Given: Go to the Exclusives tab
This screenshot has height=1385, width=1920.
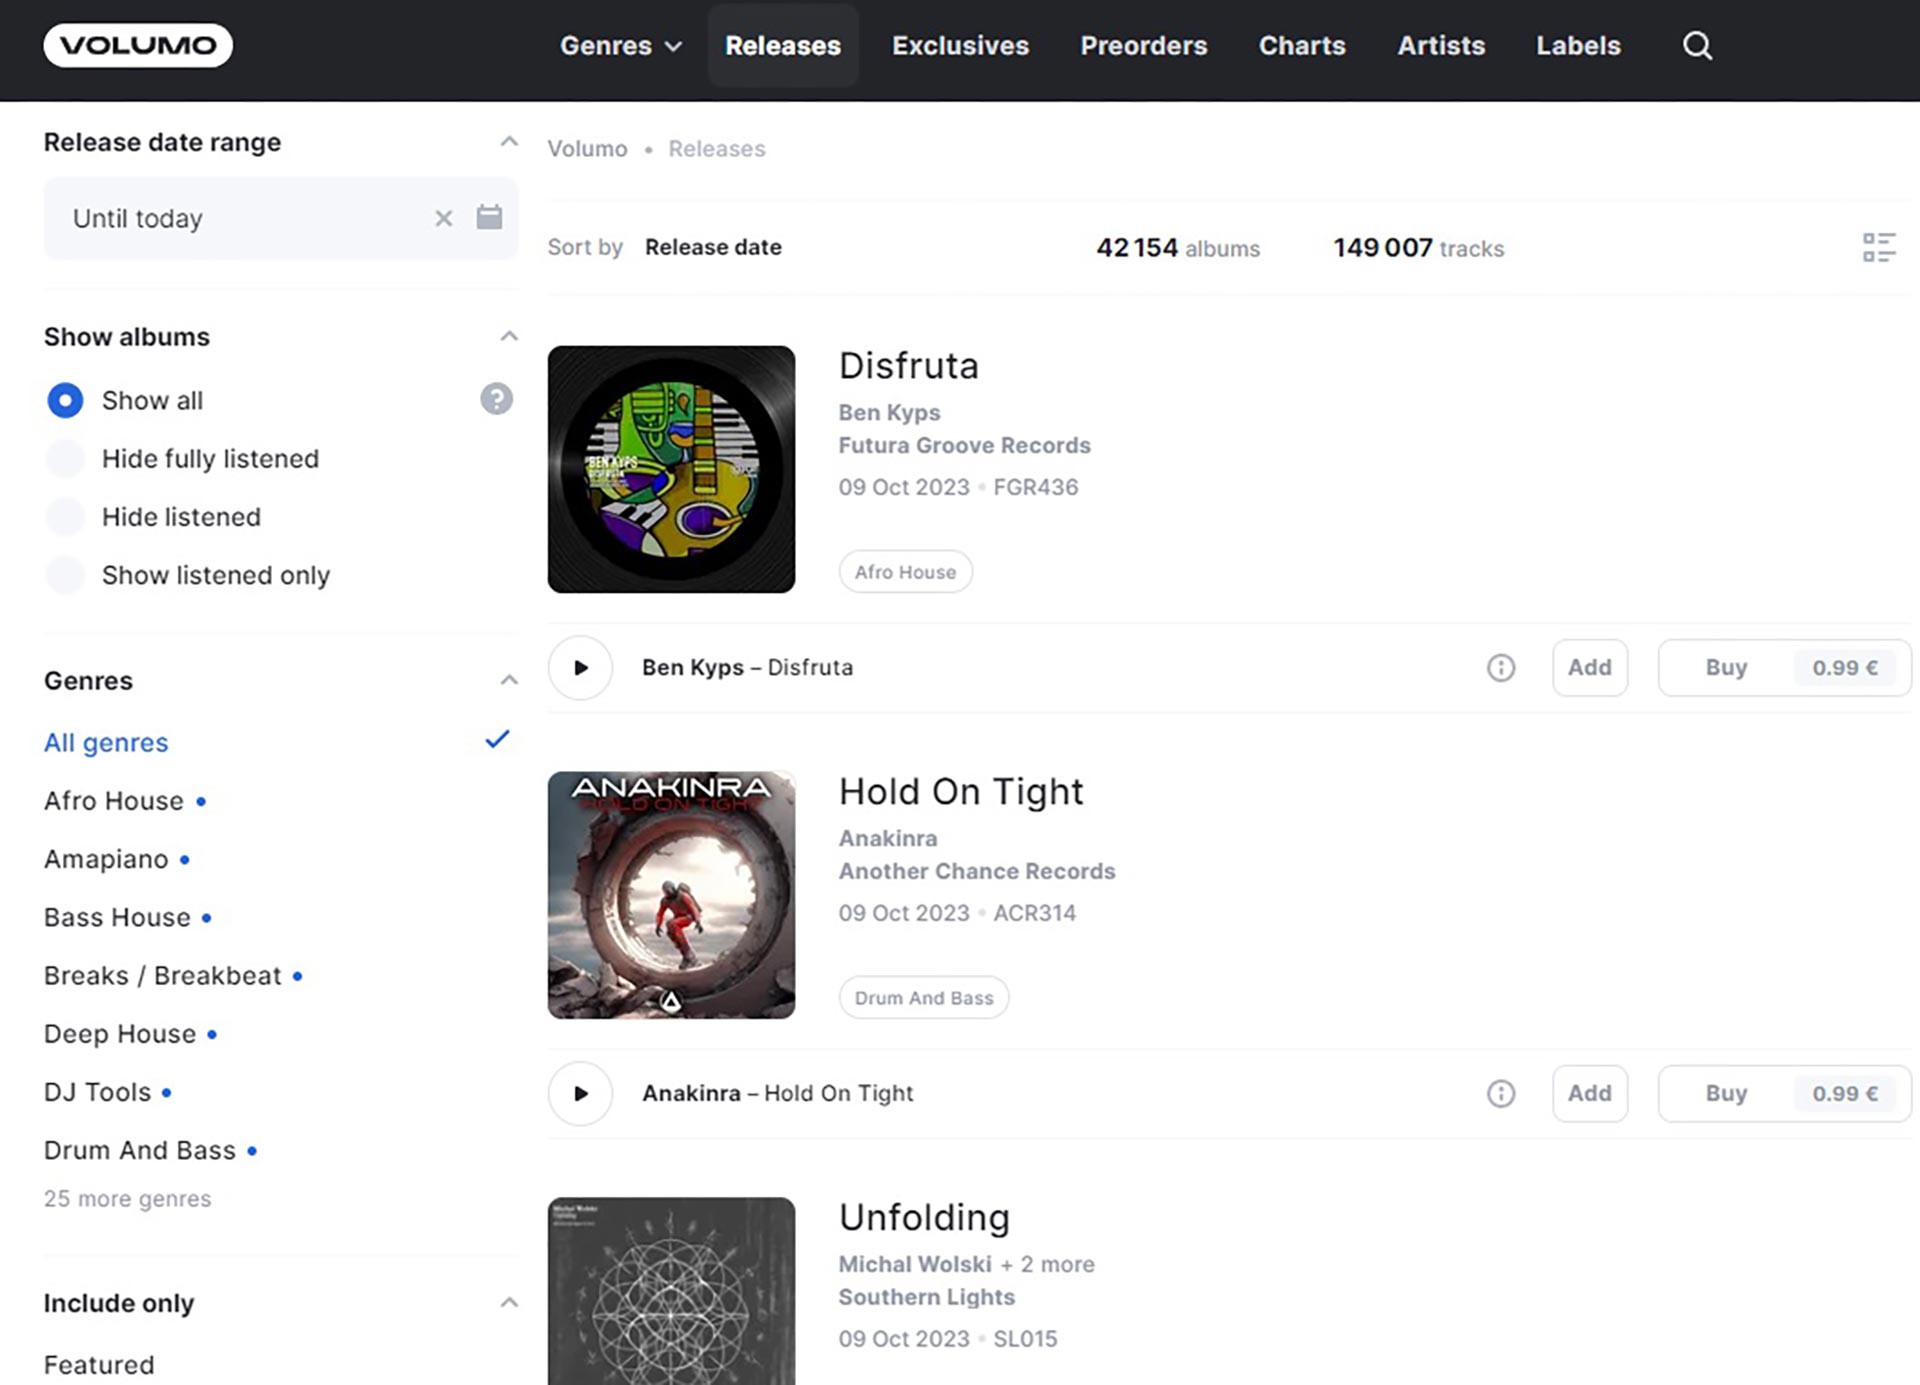Looking at the screenshot, I should 960,46.
